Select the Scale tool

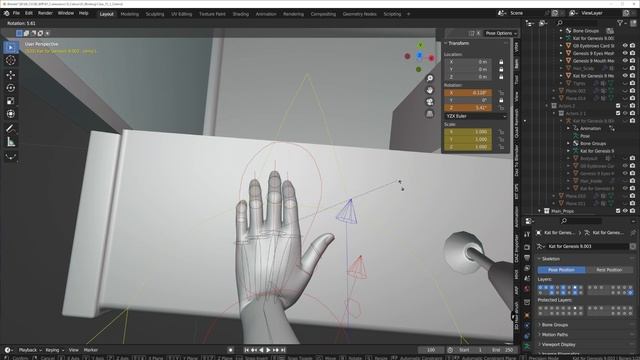point(11,101)
